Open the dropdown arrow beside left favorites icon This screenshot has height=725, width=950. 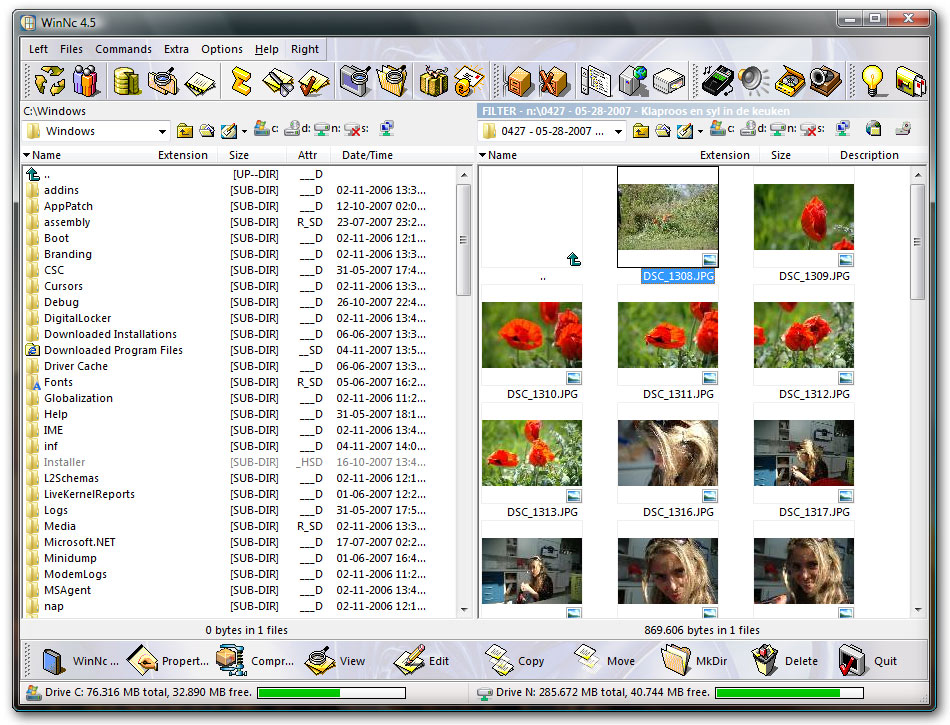(244, 131)
